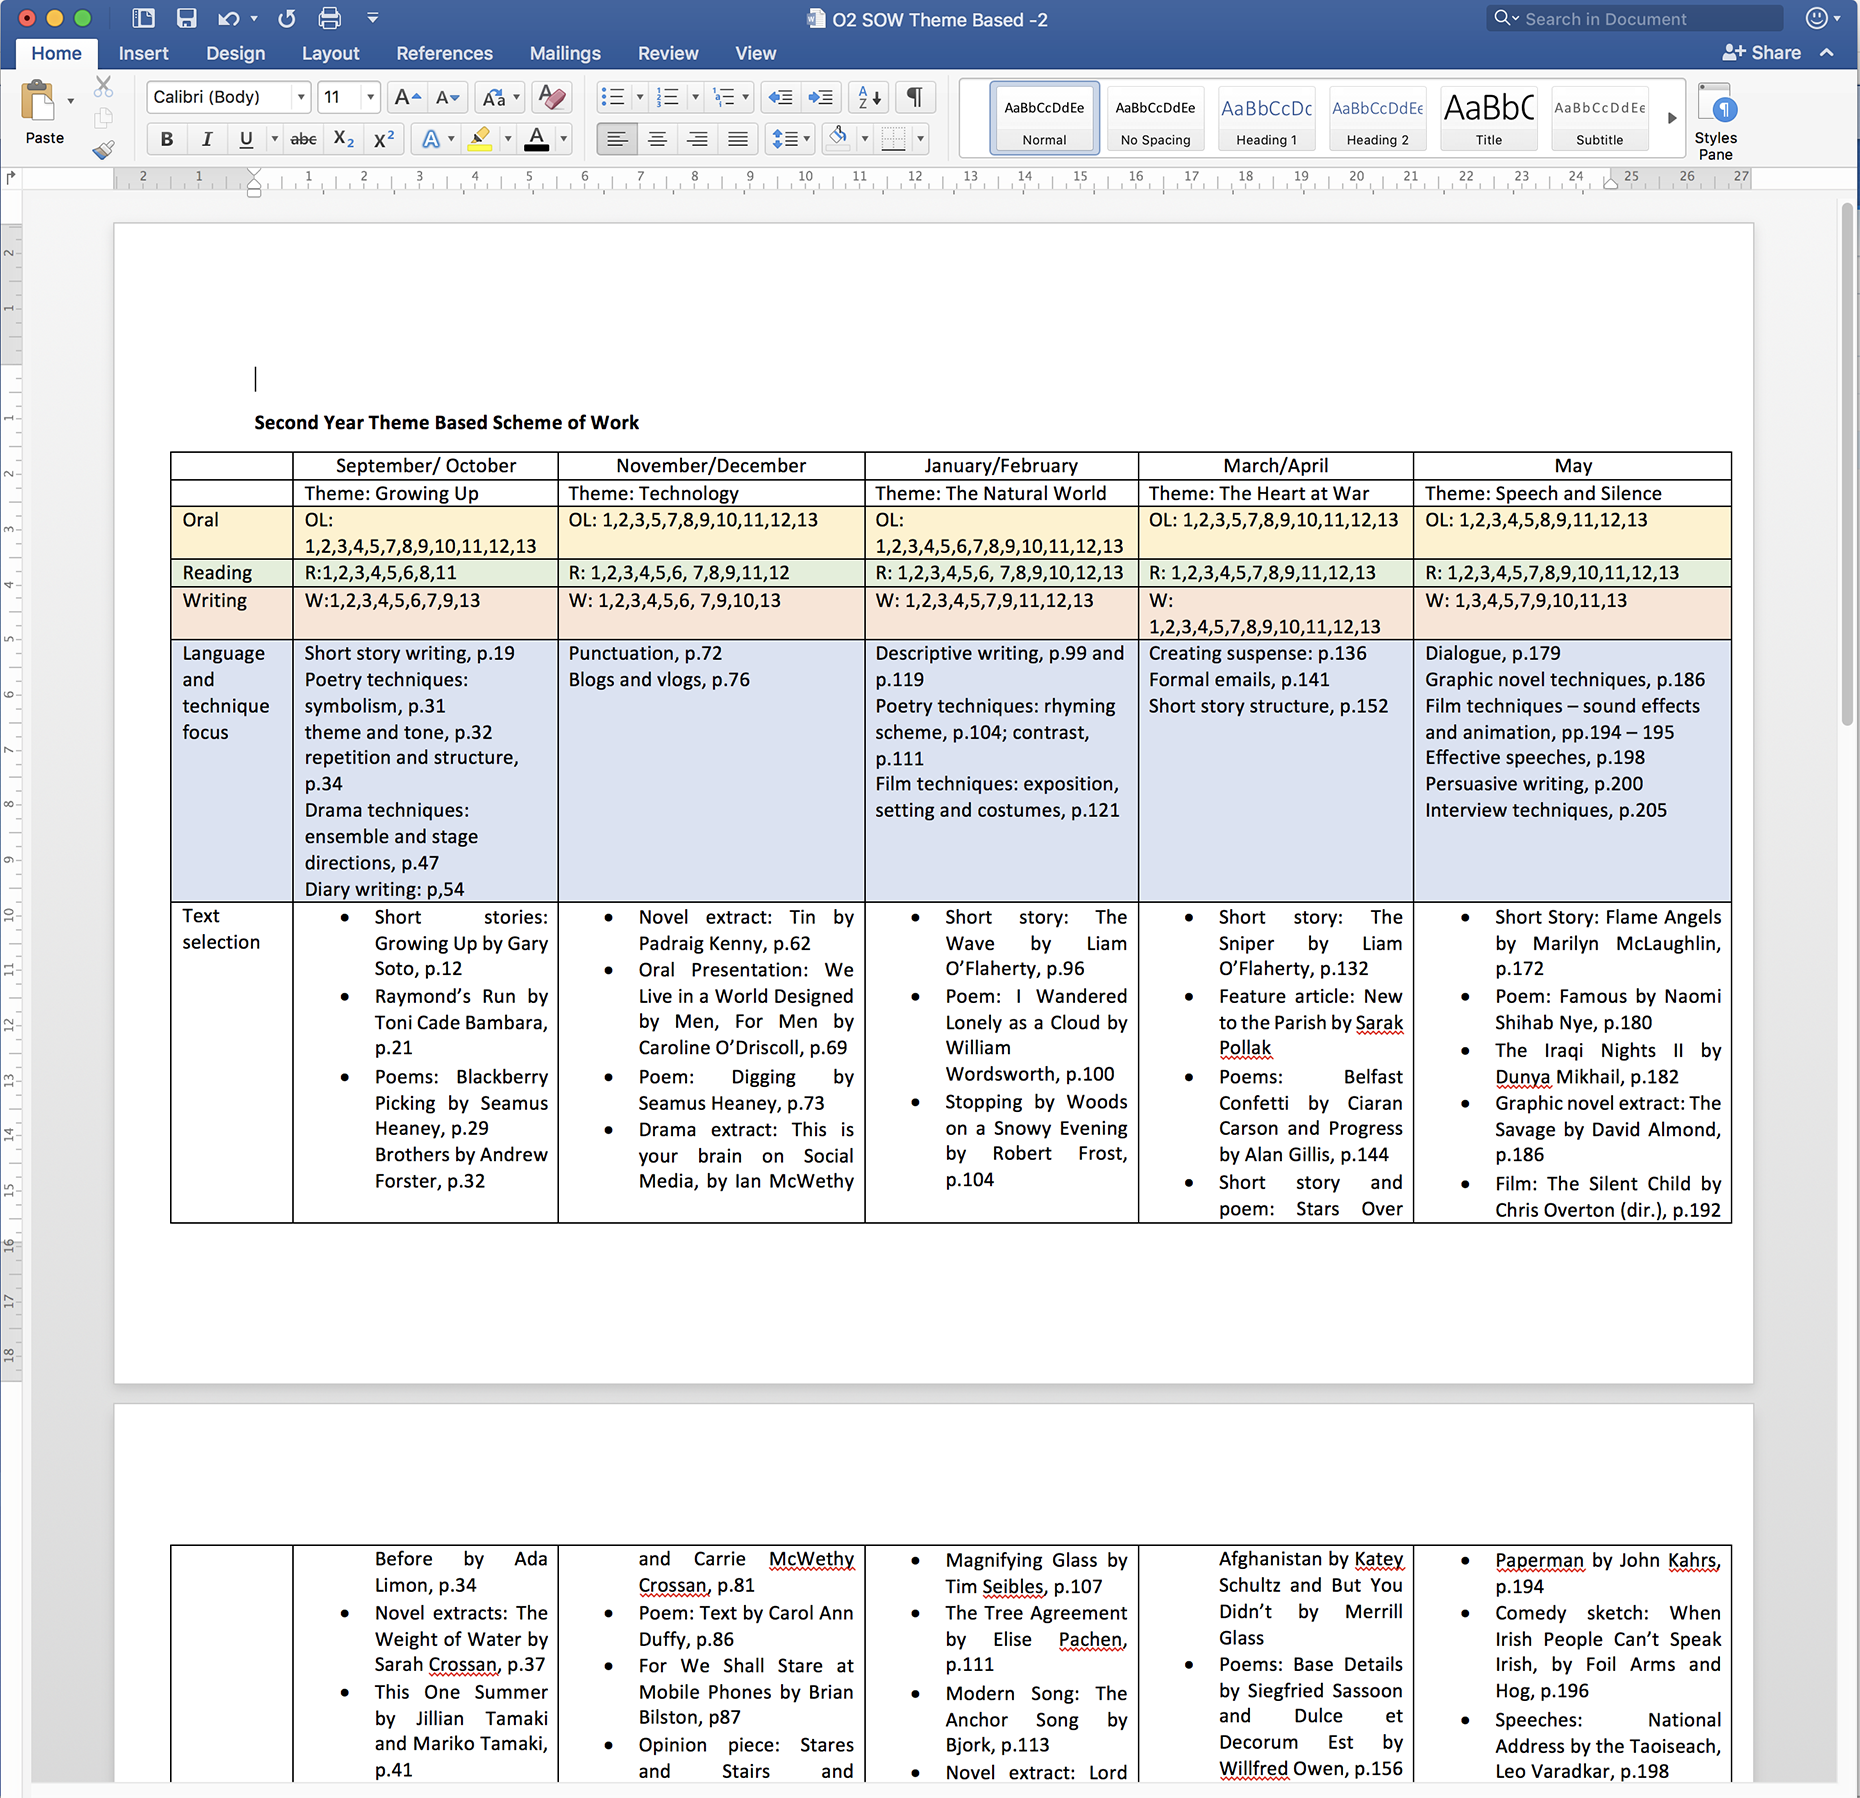Image resolution: width=1860 pixels, height=1798 pixels.
Task: Open the Styles Pane
Action: tap(1716, 122)
